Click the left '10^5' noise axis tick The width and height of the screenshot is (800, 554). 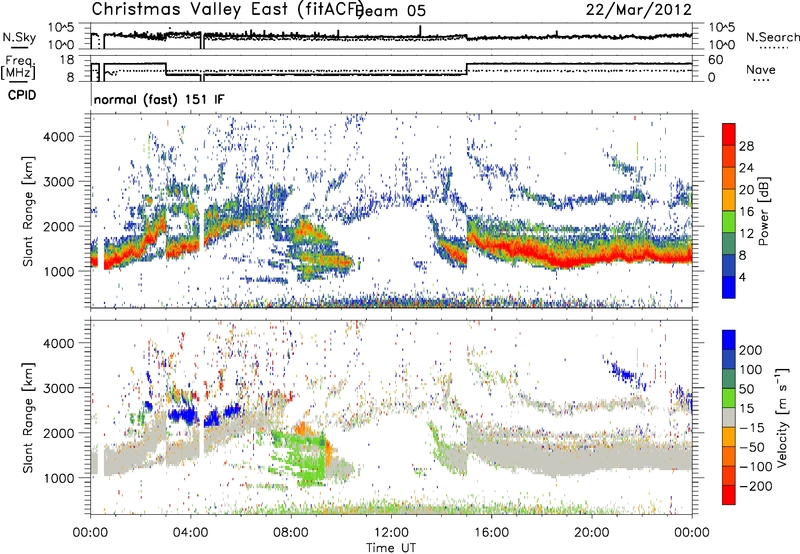(62, 28)
